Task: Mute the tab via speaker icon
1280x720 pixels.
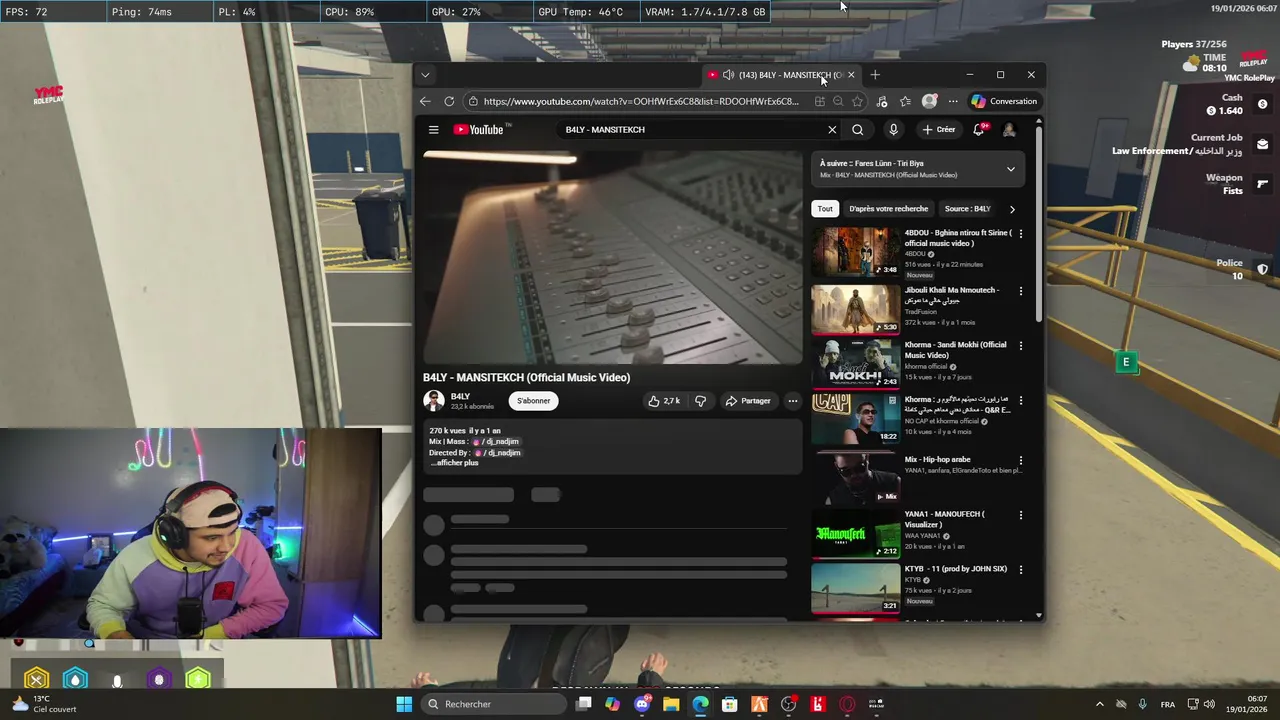Action: point(728,75)
